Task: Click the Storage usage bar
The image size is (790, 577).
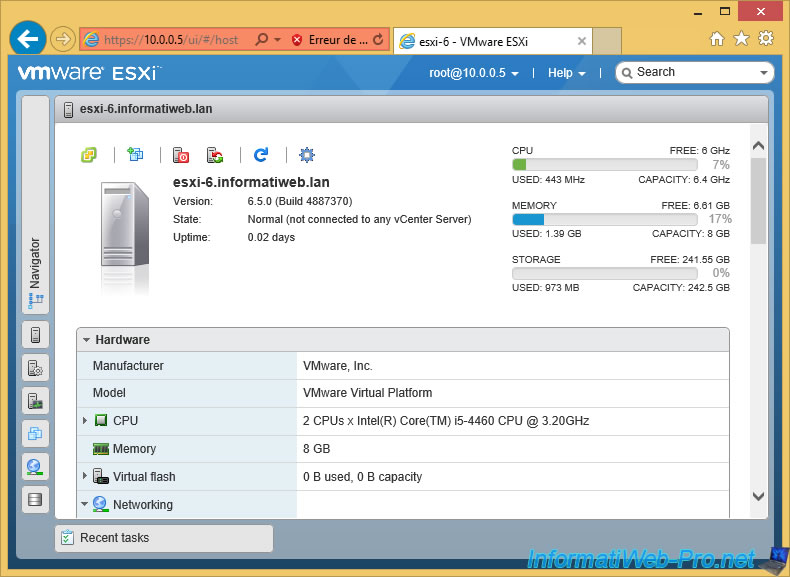Action: click(605, 274)
